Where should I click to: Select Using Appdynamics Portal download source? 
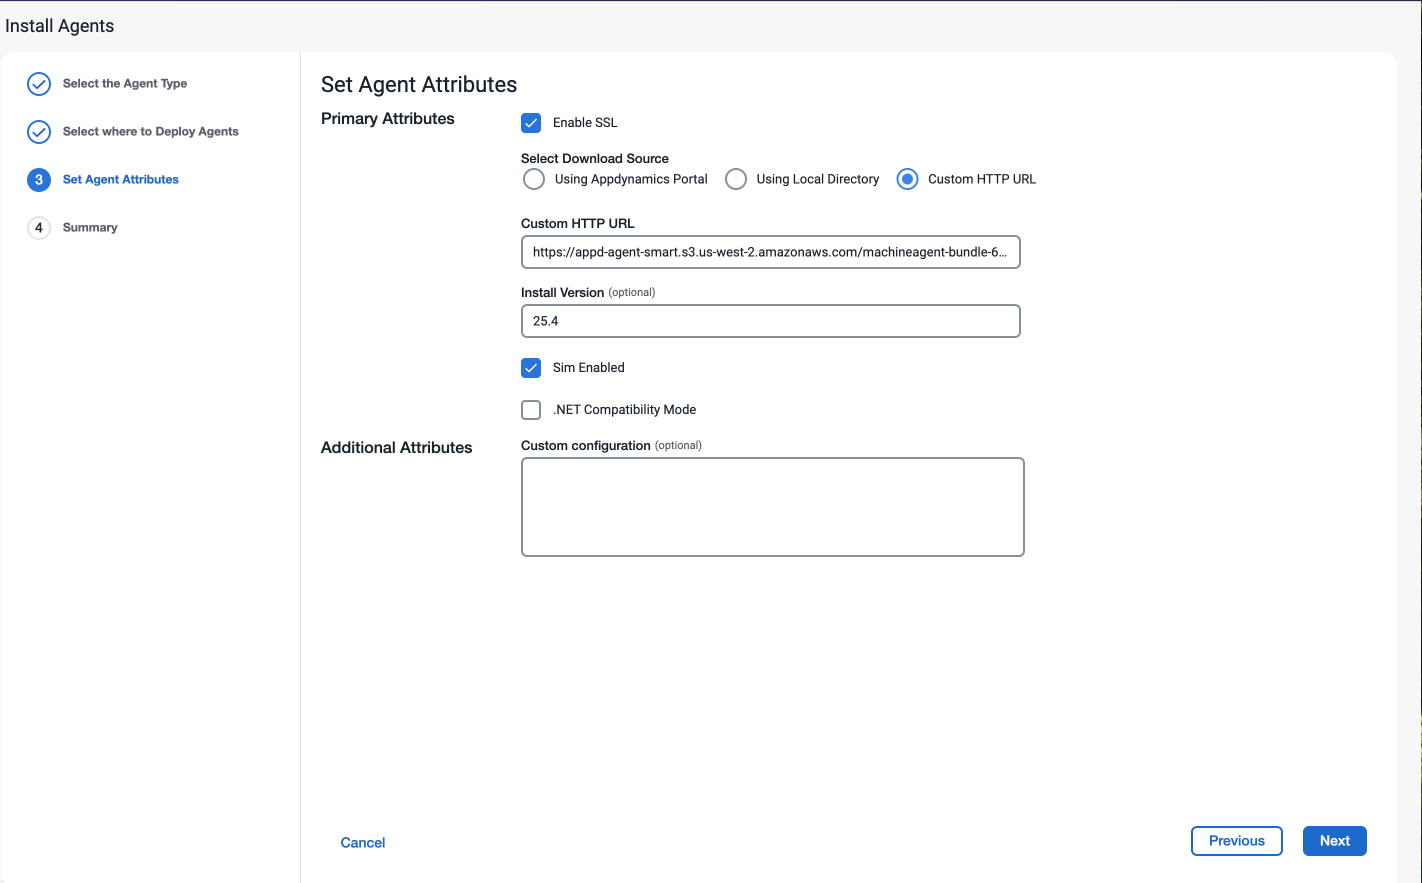[534, 178]
